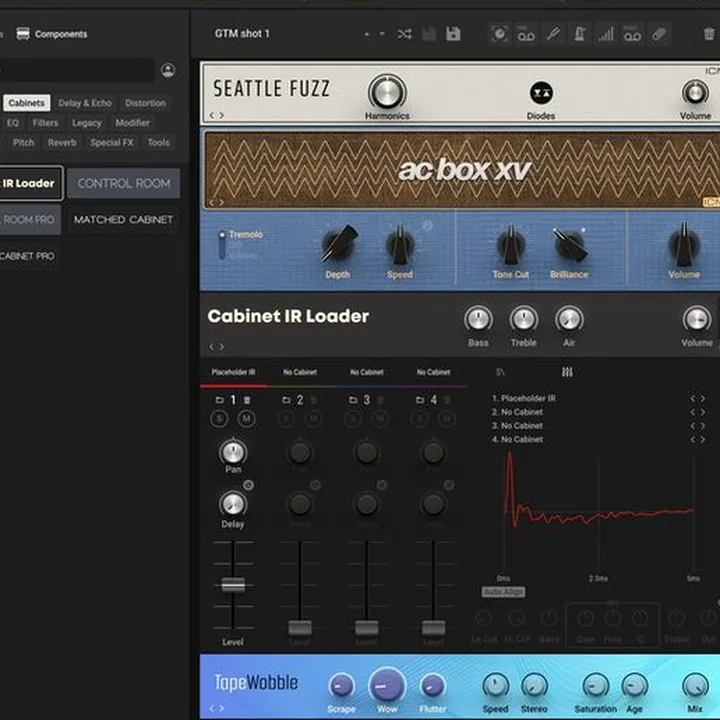Click the speaker icon left of tape deck
The width and height of the screenshot is (720, 720).
(x=500, y=34)
